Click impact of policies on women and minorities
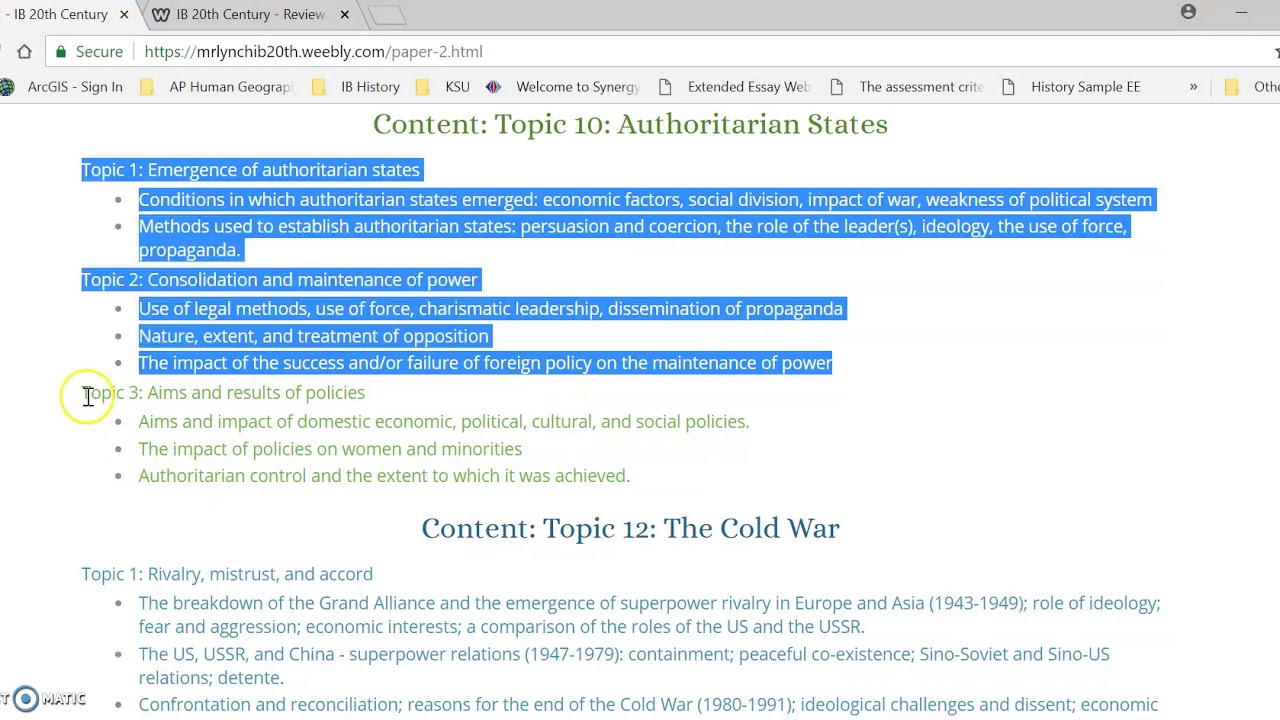The height and width of the screenshot is (720, 1280). click(330, 449)
